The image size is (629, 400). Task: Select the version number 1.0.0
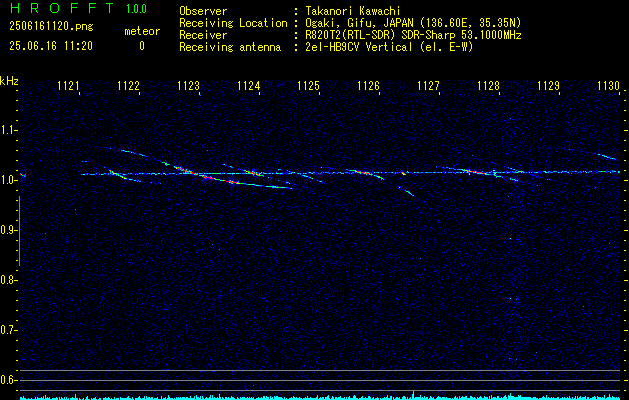[136, 9]
